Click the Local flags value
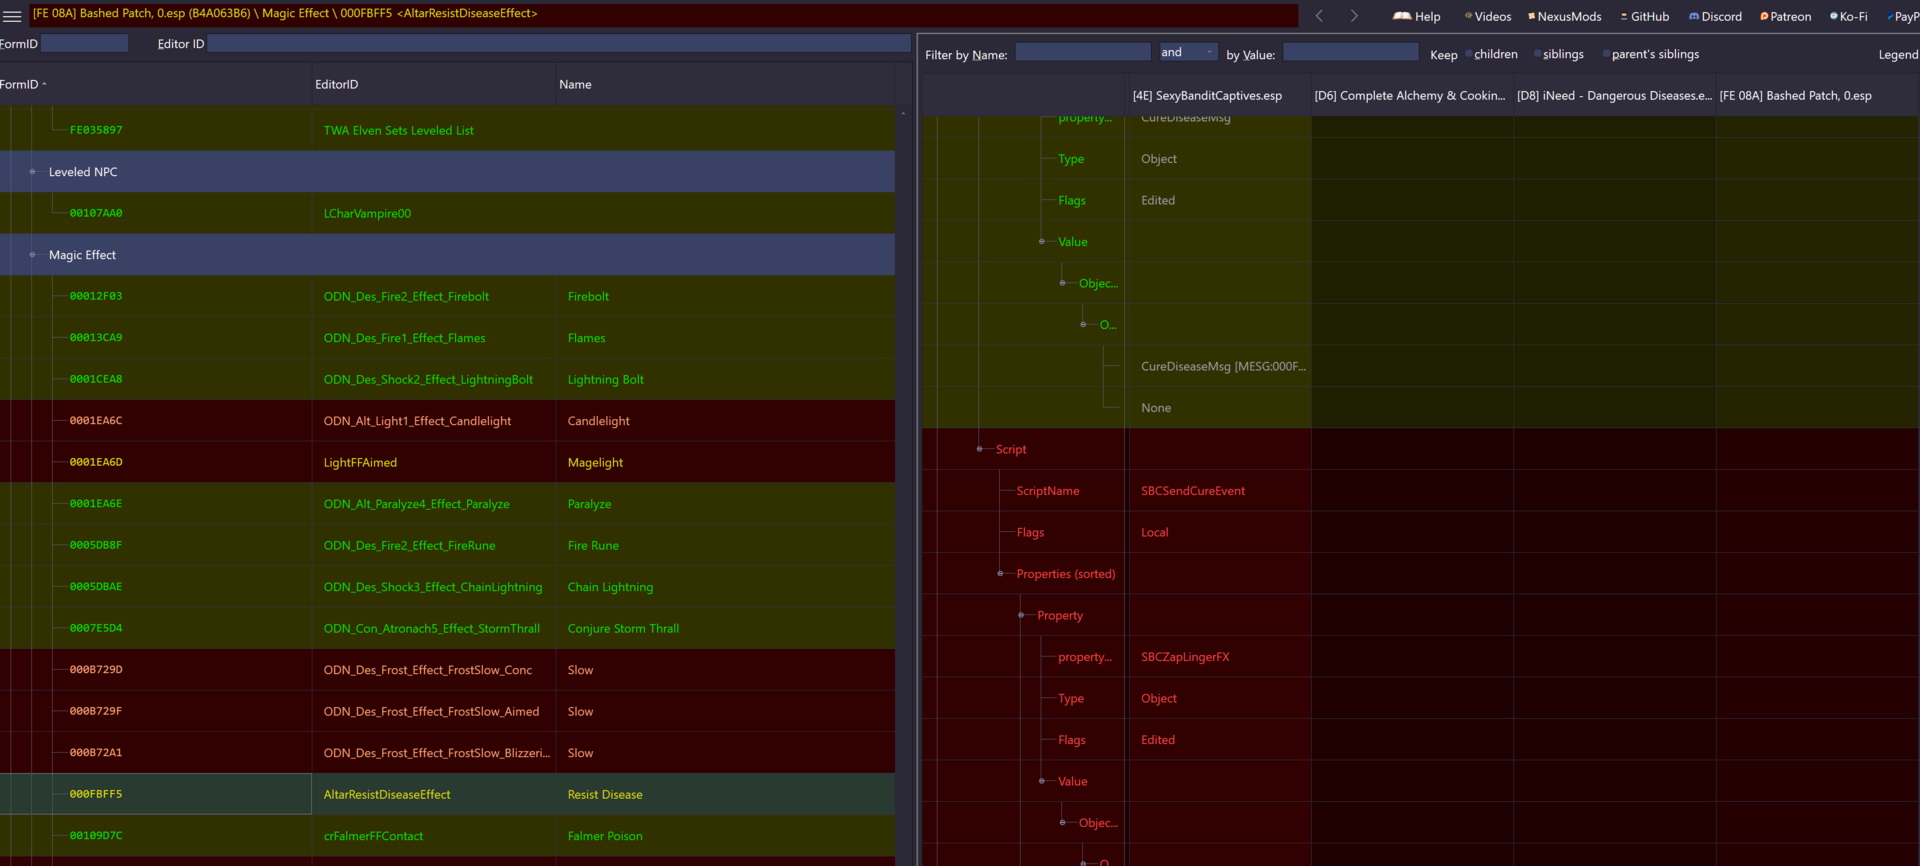 point(1154,533)
